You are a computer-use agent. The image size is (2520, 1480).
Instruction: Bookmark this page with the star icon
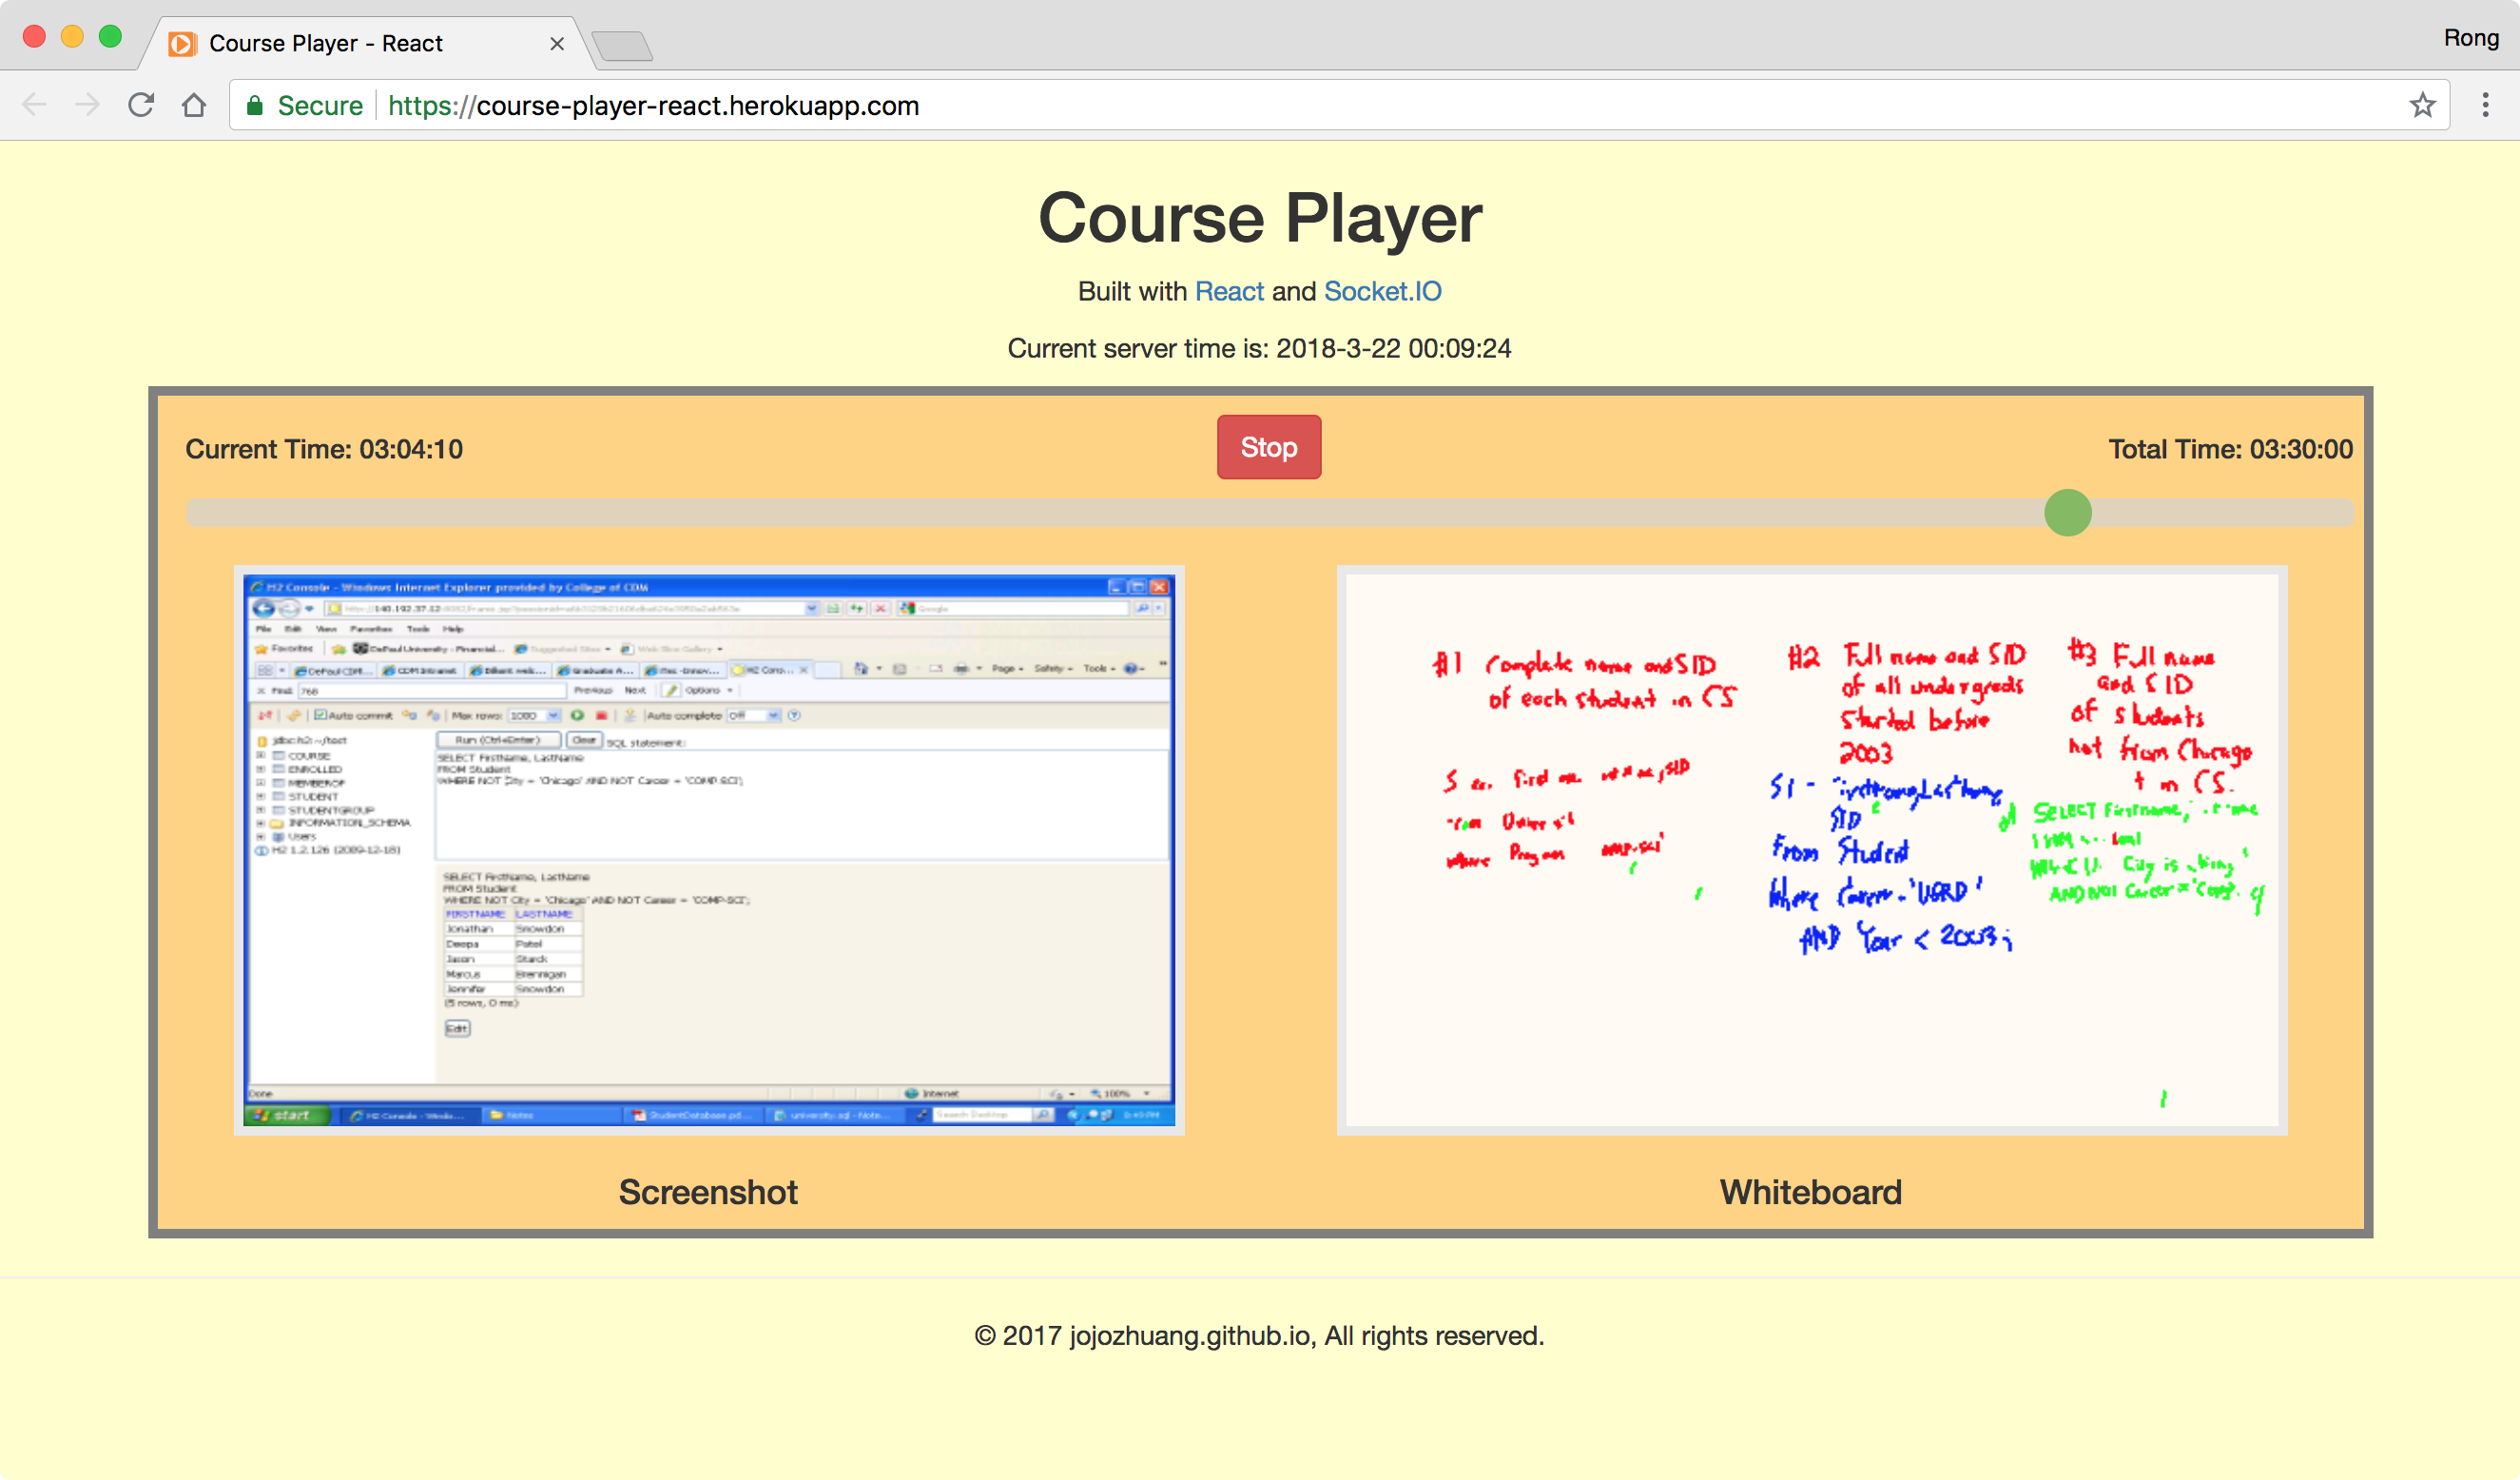coord(2422,105)
